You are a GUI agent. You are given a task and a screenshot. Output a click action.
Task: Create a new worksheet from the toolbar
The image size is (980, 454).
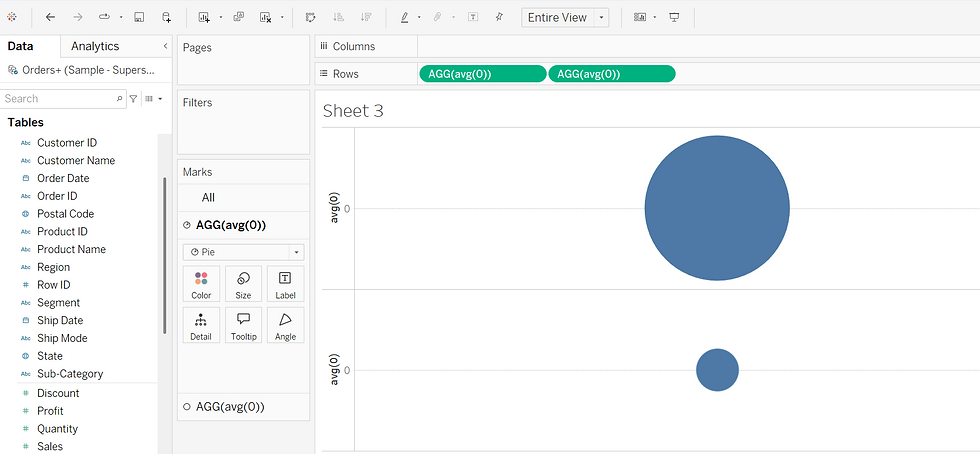pos(204,18)
